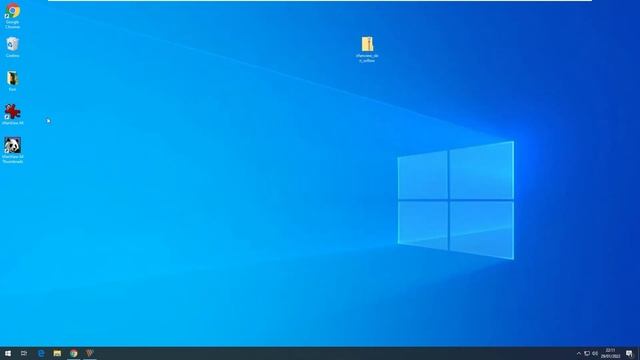
Task: Switch to the brown W app in the taskbar
Action: coord(90,353)
